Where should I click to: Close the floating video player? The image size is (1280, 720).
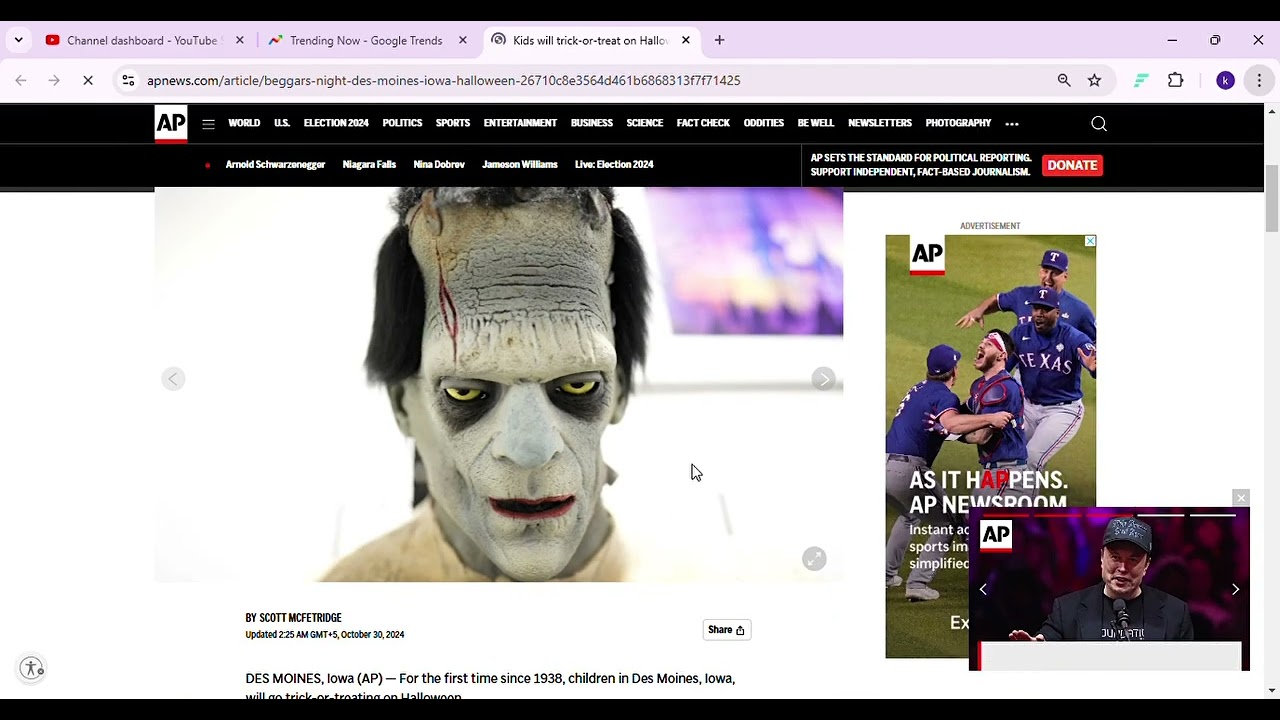(1241, 498)
